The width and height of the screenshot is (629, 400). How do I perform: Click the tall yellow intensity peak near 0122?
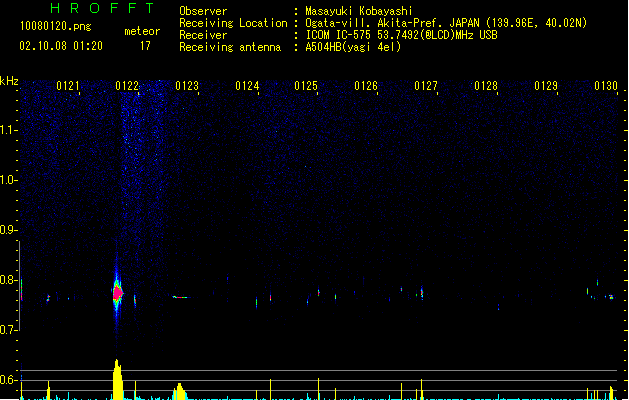tap(117, 379)
